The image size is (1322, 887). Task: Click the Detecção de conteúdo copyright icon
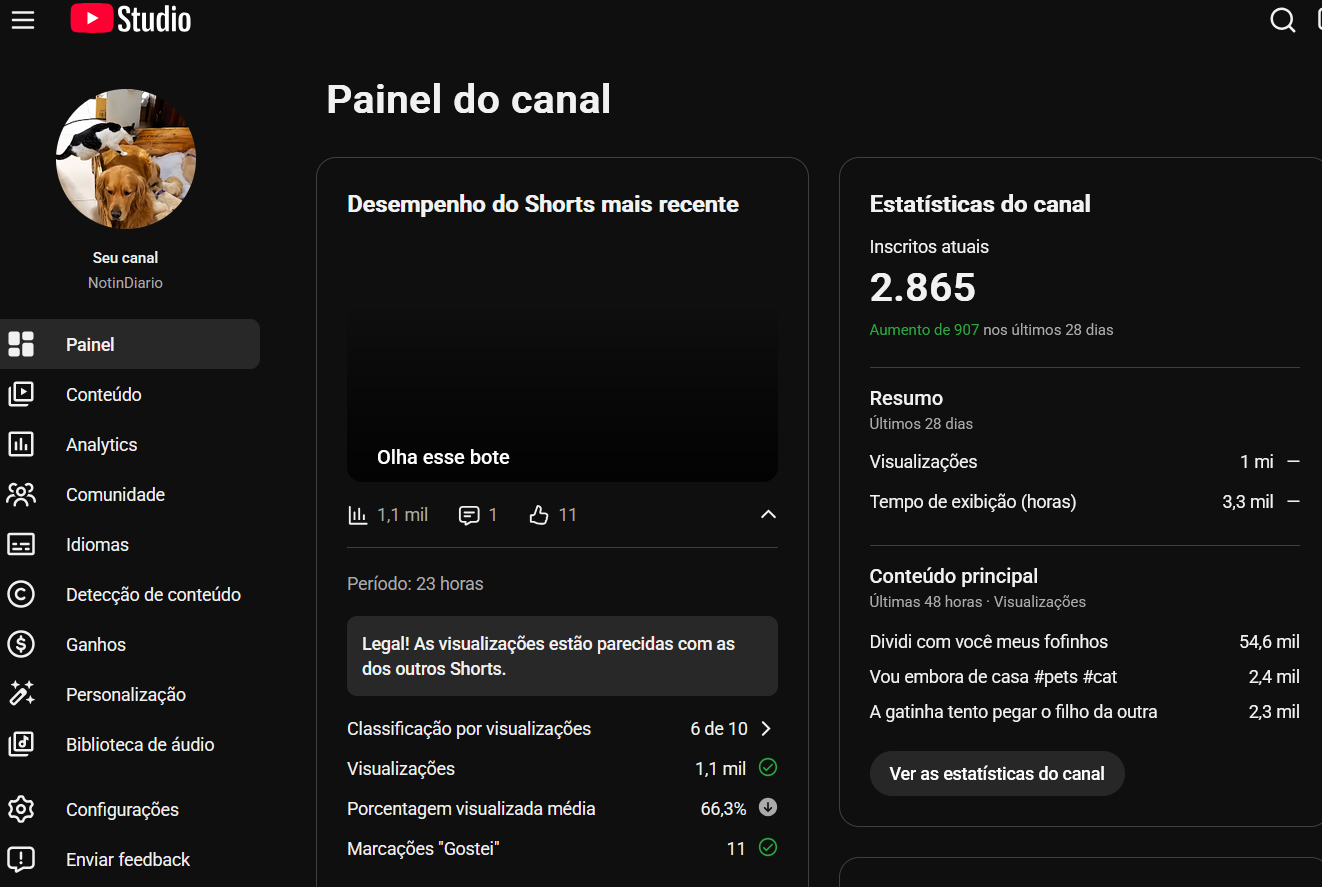(x=21, y=594)
